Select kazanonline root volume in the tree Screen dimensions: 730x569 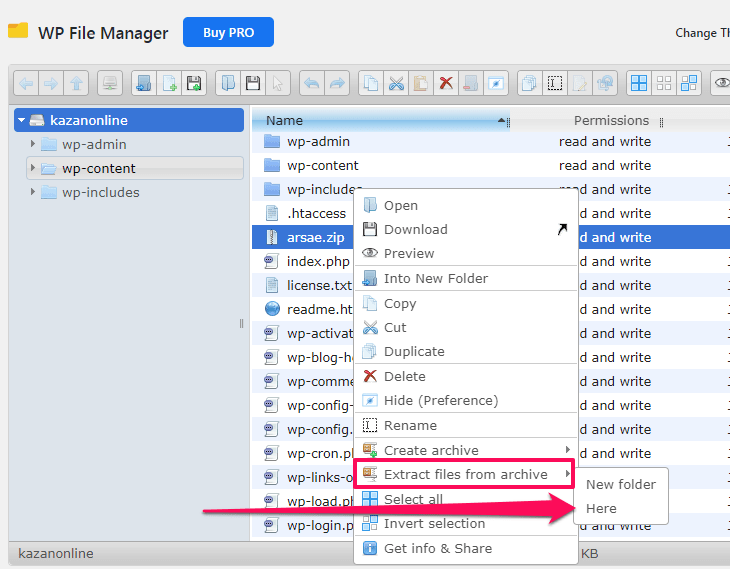click(129, 120)
